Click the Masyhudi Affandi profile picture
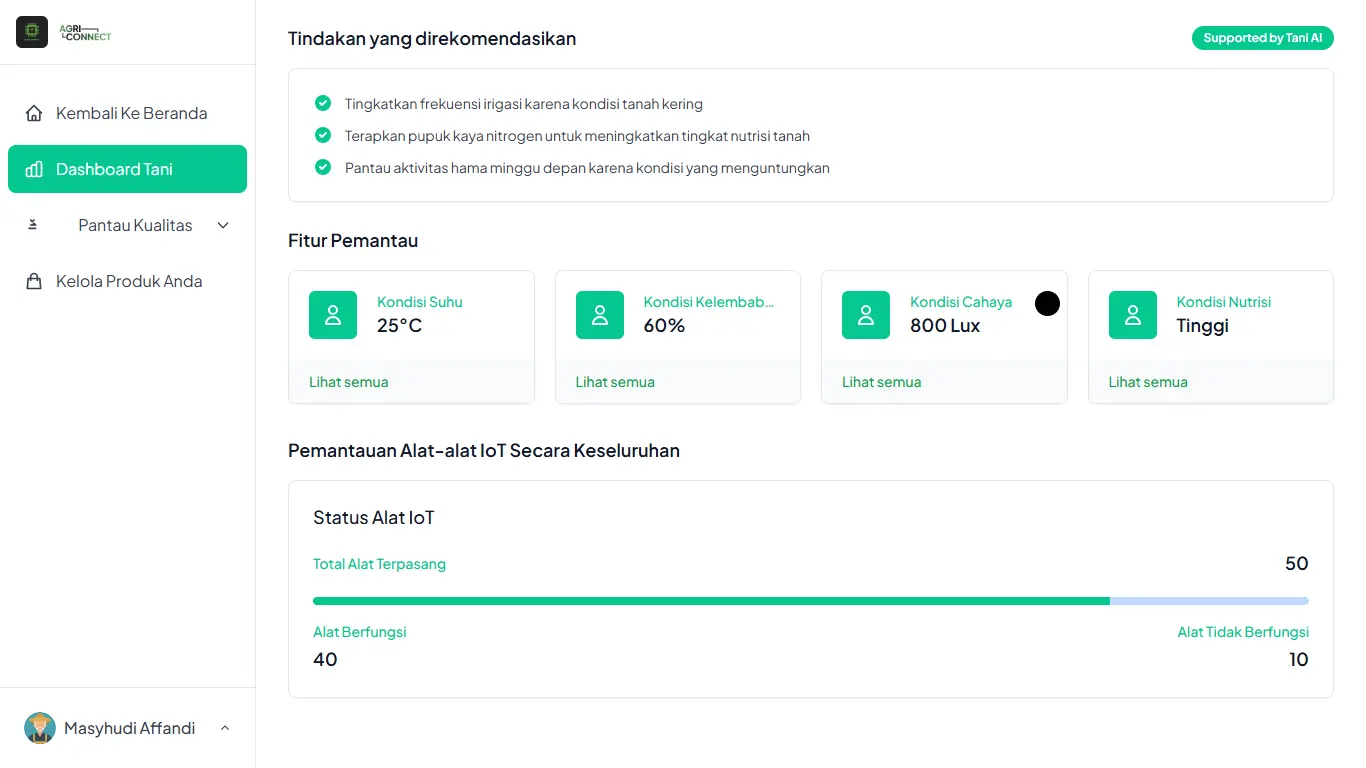Viewport: 1366px width, 768px height. tap(39, 728)
